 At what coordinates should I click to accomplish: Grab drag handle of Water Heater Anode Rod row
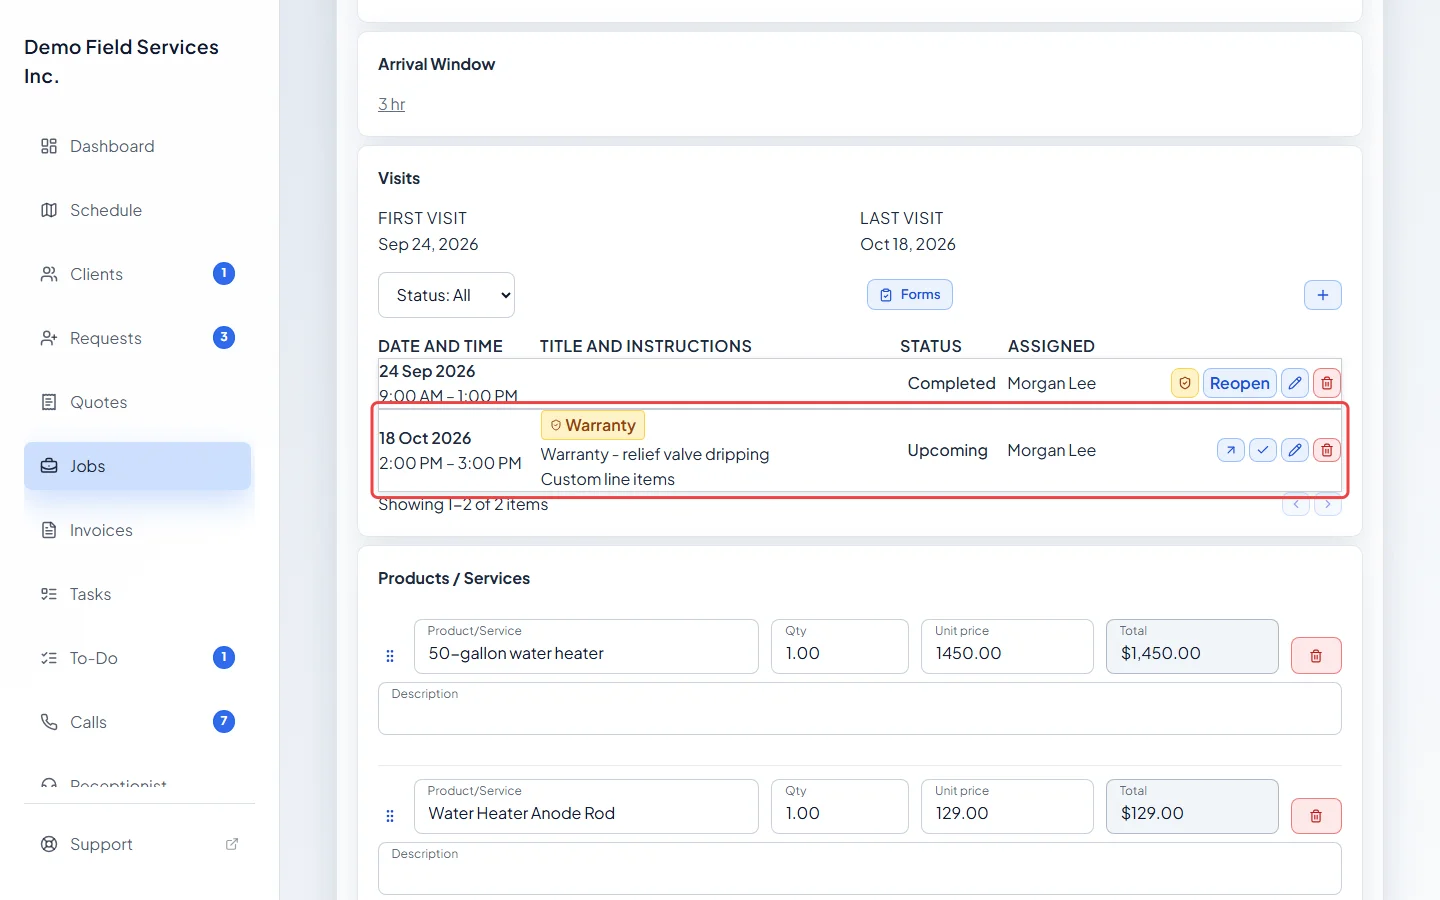click(x=390, y=816)
